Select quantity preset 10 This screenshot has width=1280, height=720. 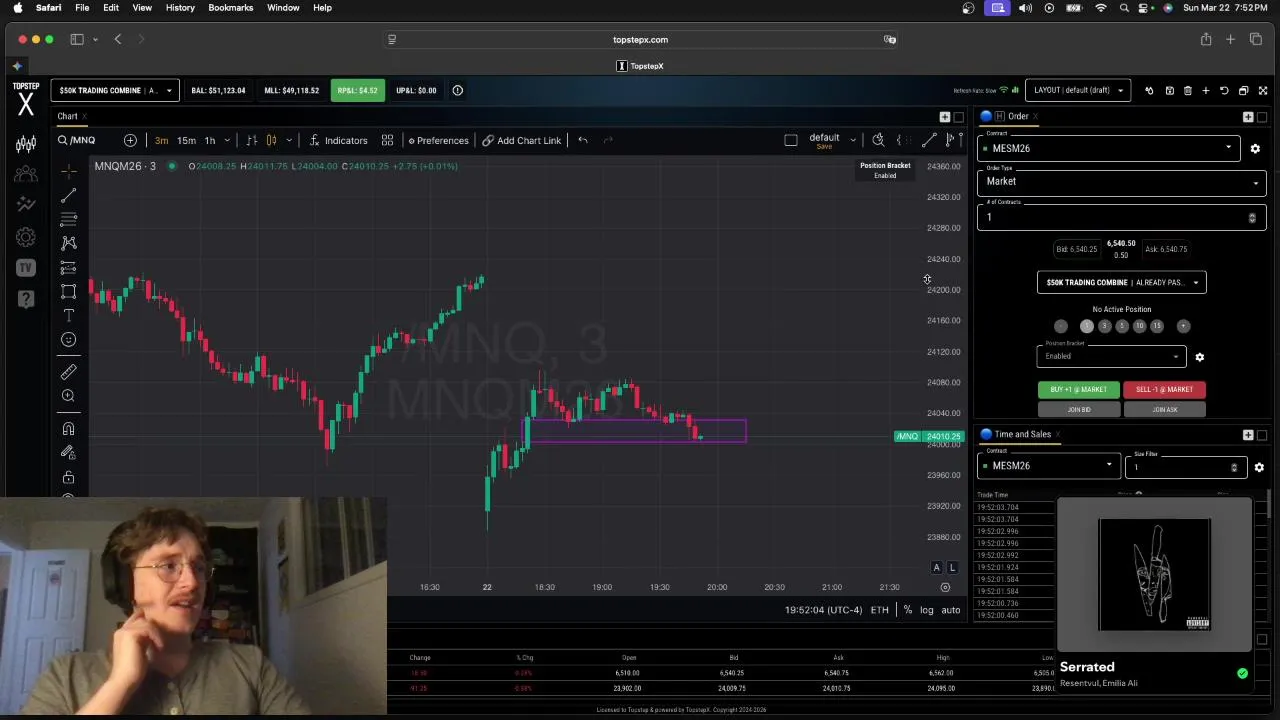coord(1139,326)
